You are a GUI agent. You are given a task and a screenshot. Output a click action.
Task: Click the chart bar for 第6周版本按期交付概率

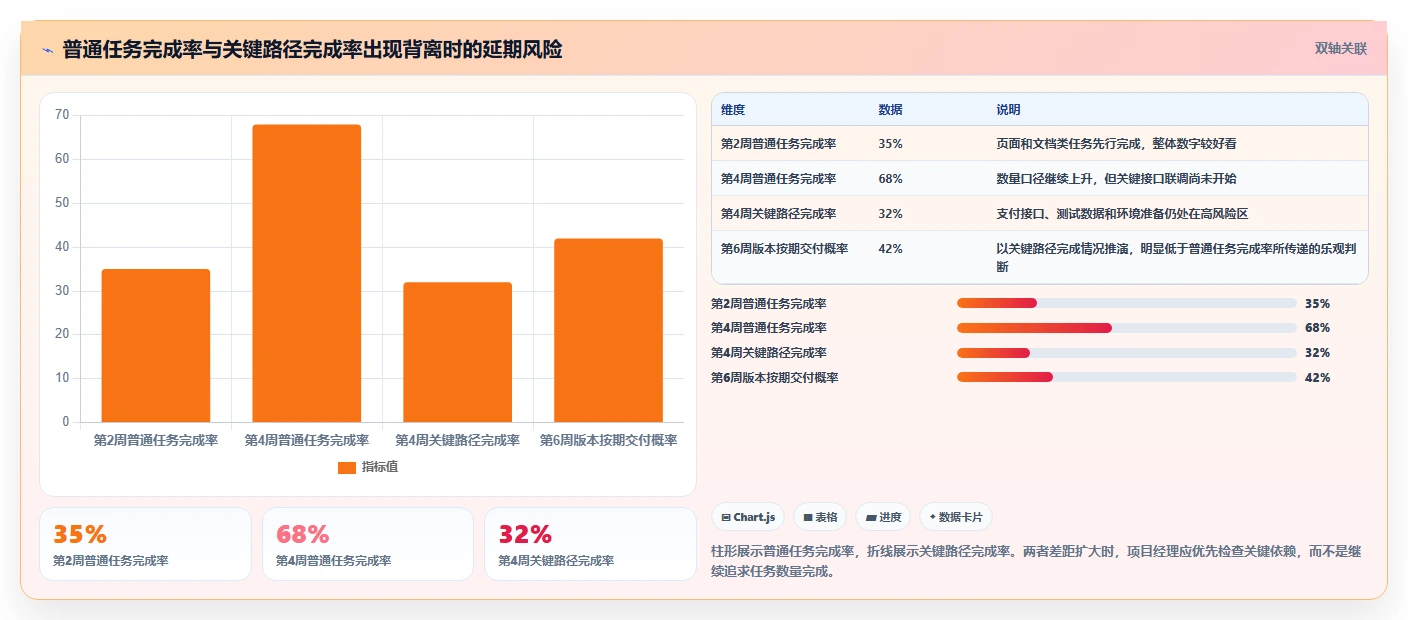tap(609, 330)
